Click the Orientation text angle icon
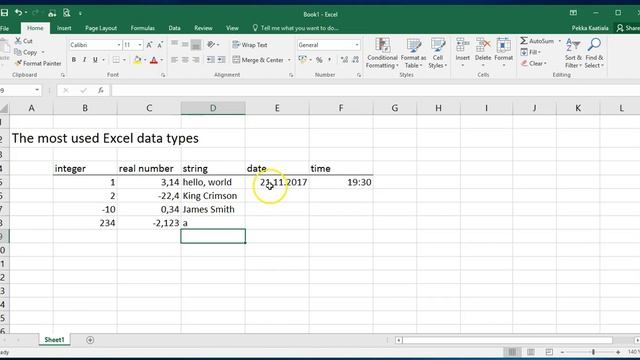This screenshot has width=640, height=360. point(211,44)
